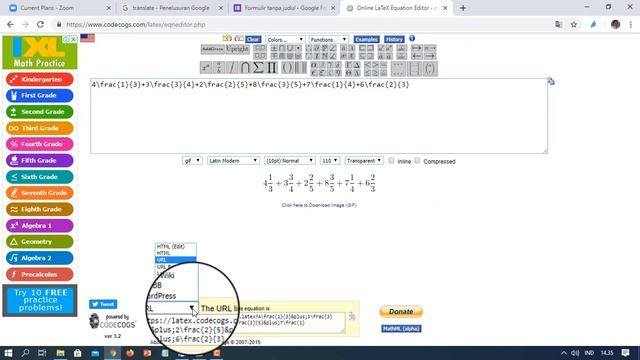Screen dimensions: 640x360
Task: Open the Colors dropdown
Action: pos(285,40)
